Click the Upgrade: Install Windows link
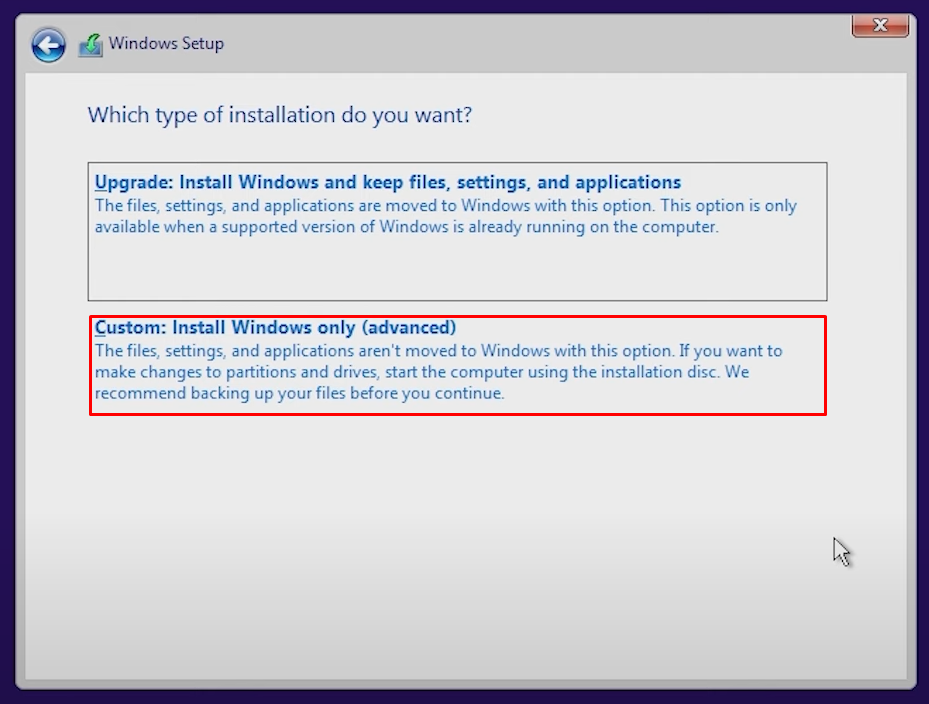This screenshot has width=929, height=704. (386, 182)
